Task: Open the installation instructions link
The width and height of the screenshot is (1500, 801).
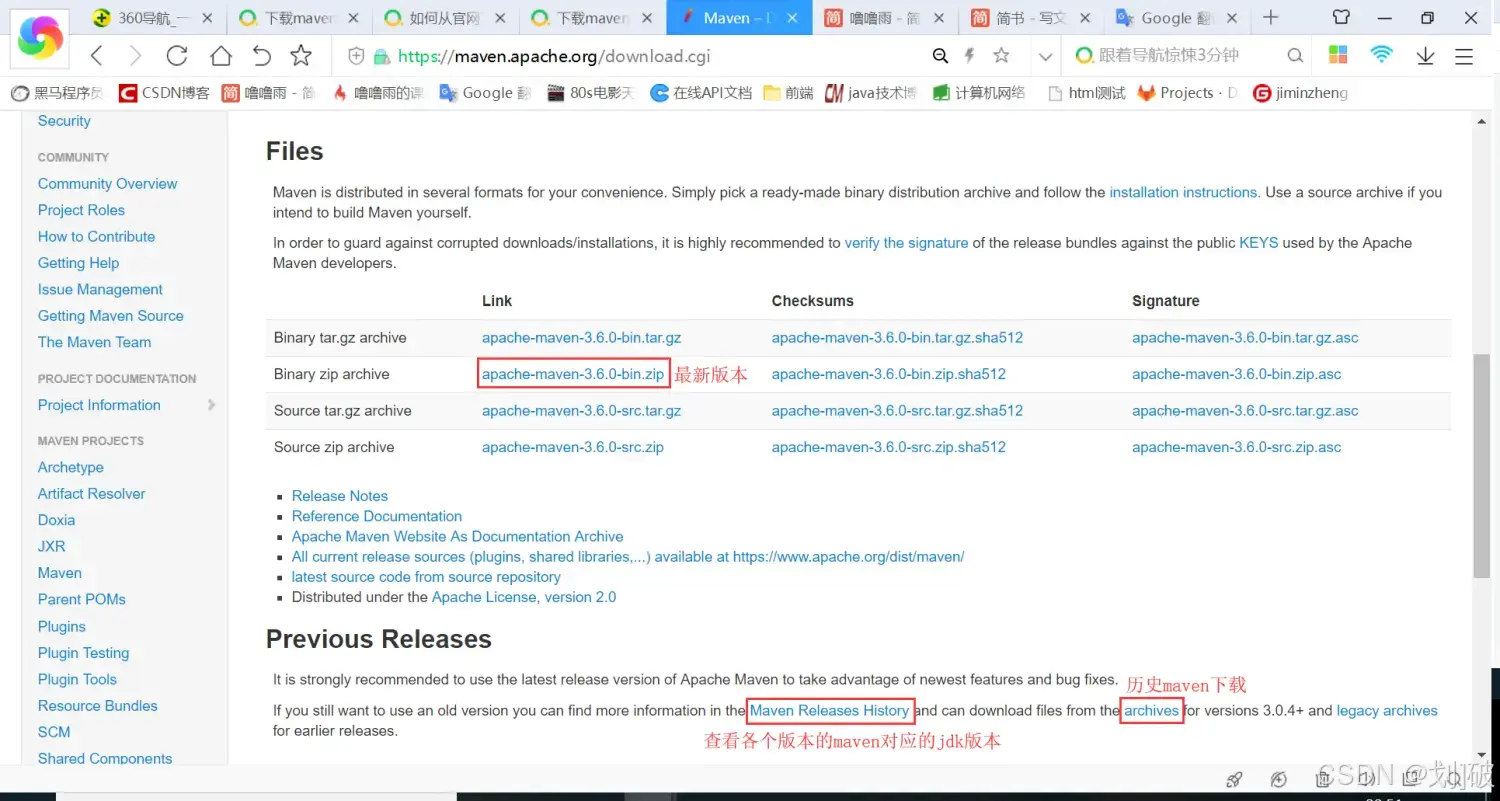Action: coord(1183,192)
